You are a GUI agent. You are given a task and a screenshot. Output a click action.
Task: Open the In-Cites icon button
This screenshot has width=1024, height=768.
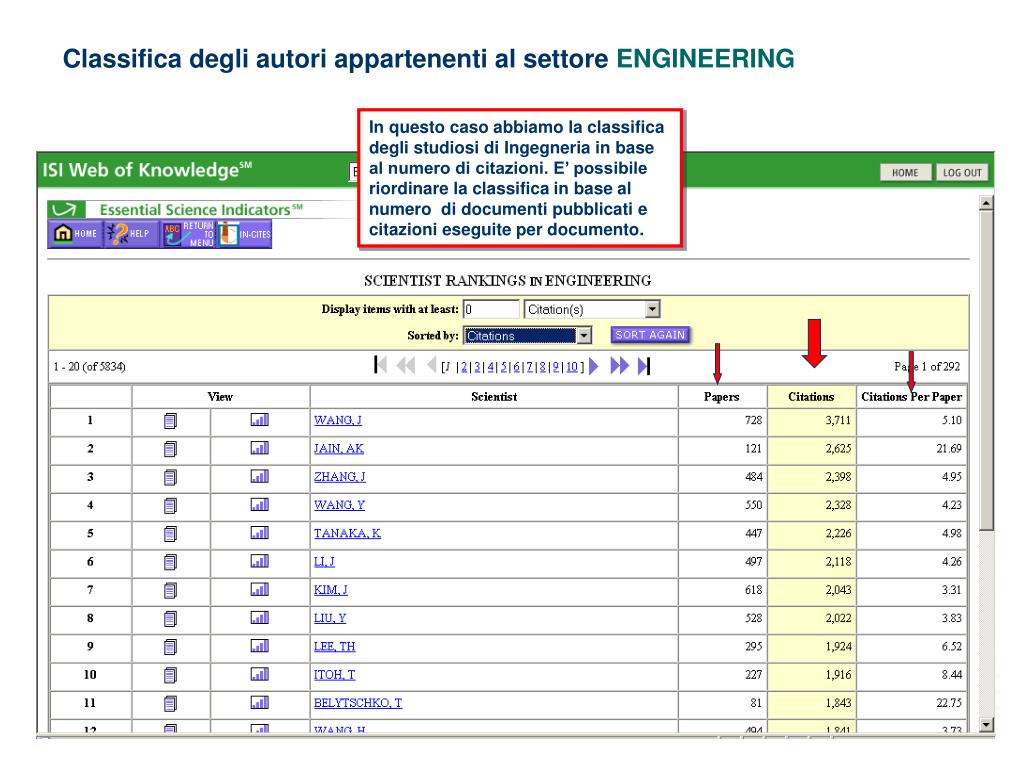[x=244, y=234]
